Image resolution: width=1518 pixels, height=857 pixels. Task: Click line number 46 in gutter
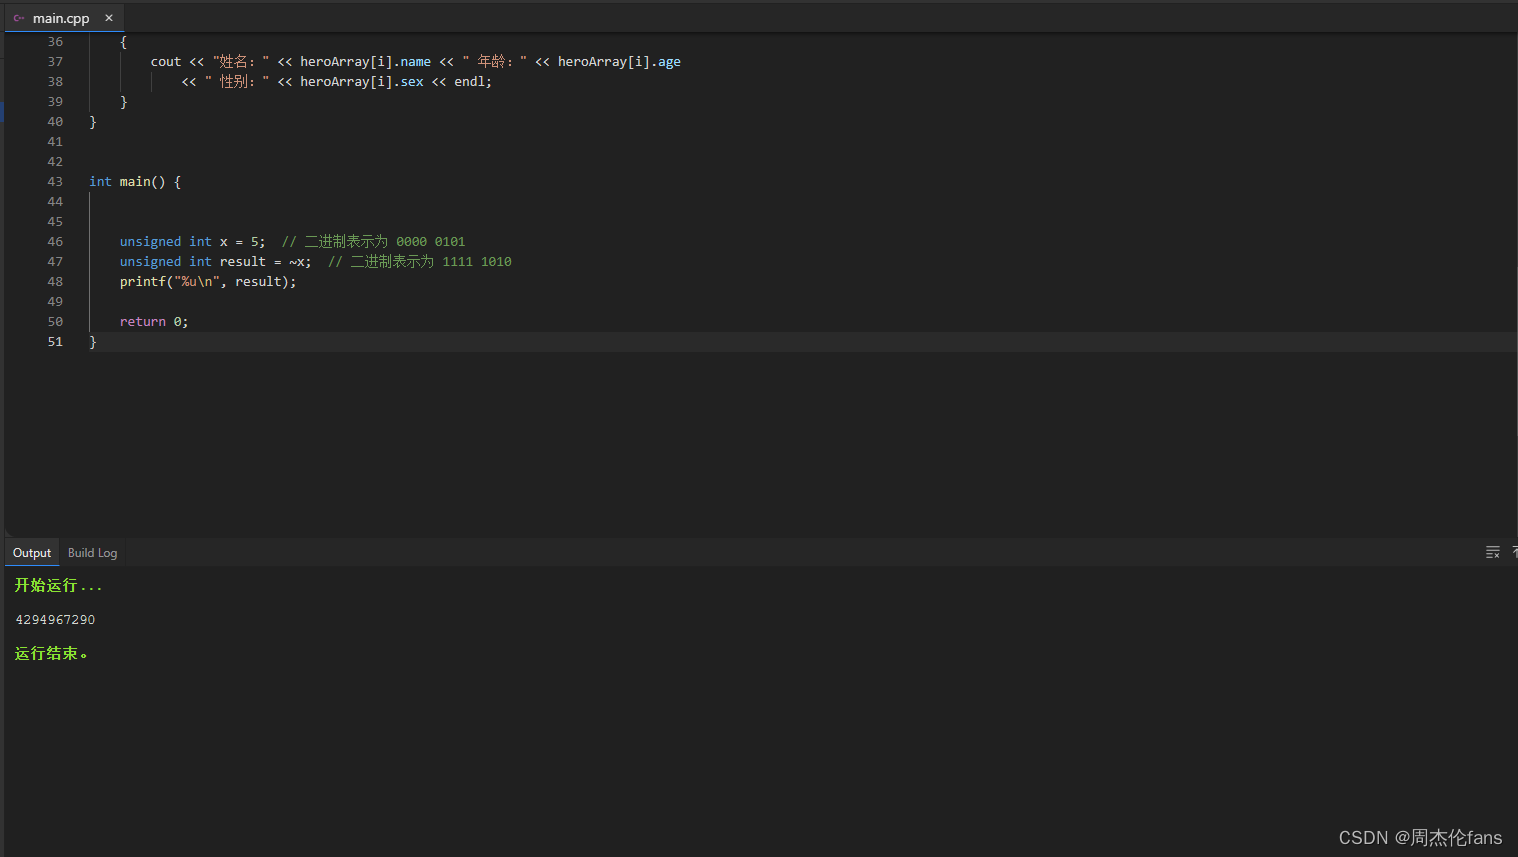tap(55, 242)
